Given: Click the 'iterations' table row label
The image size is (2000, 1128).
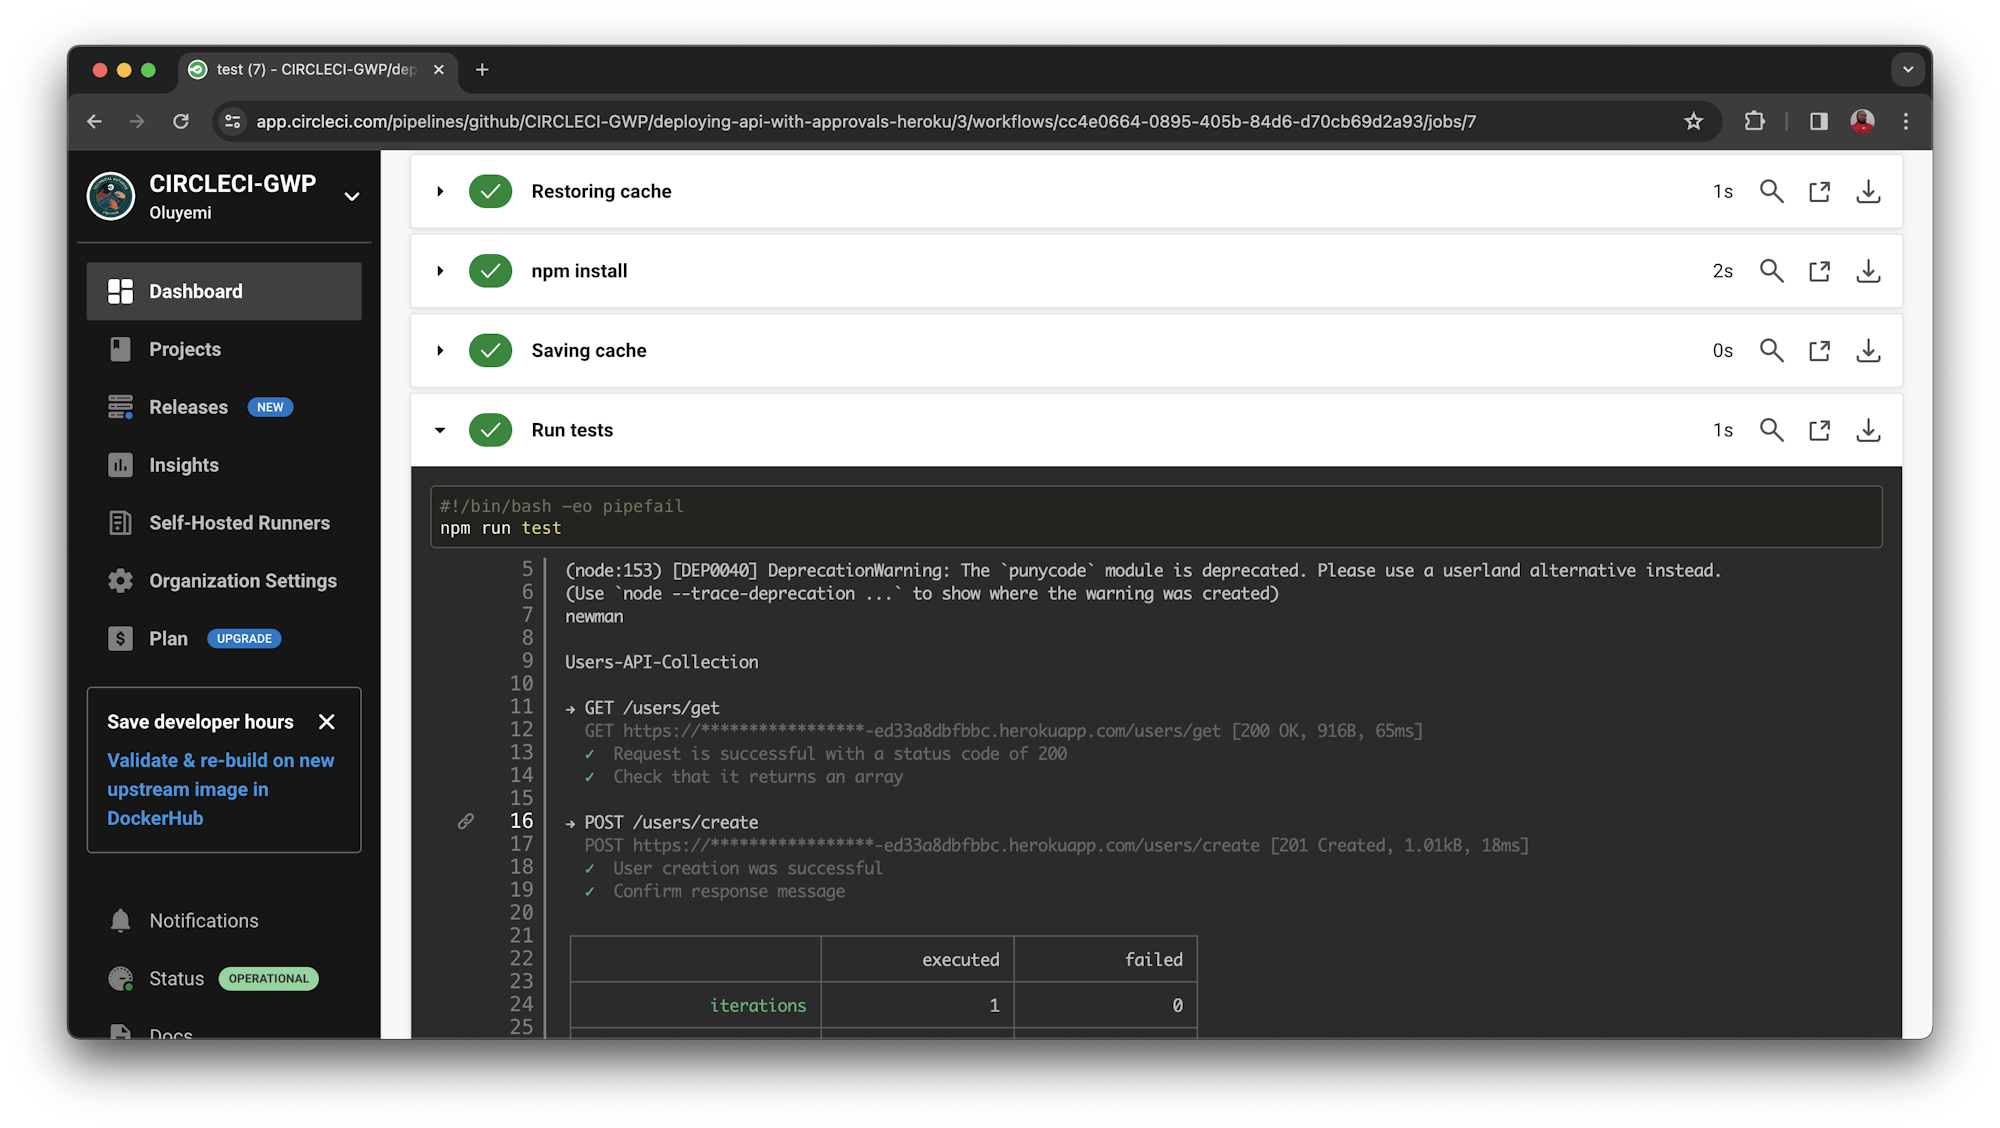Looking at the screenshot, I should click(757, 1005).
